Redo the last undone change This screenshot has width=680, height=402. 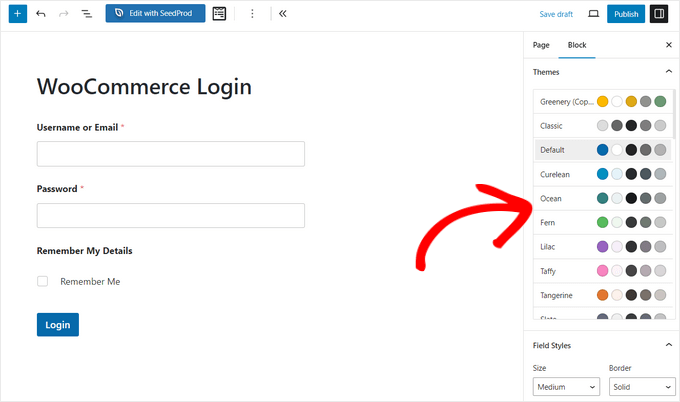click(x=64, y=14)
